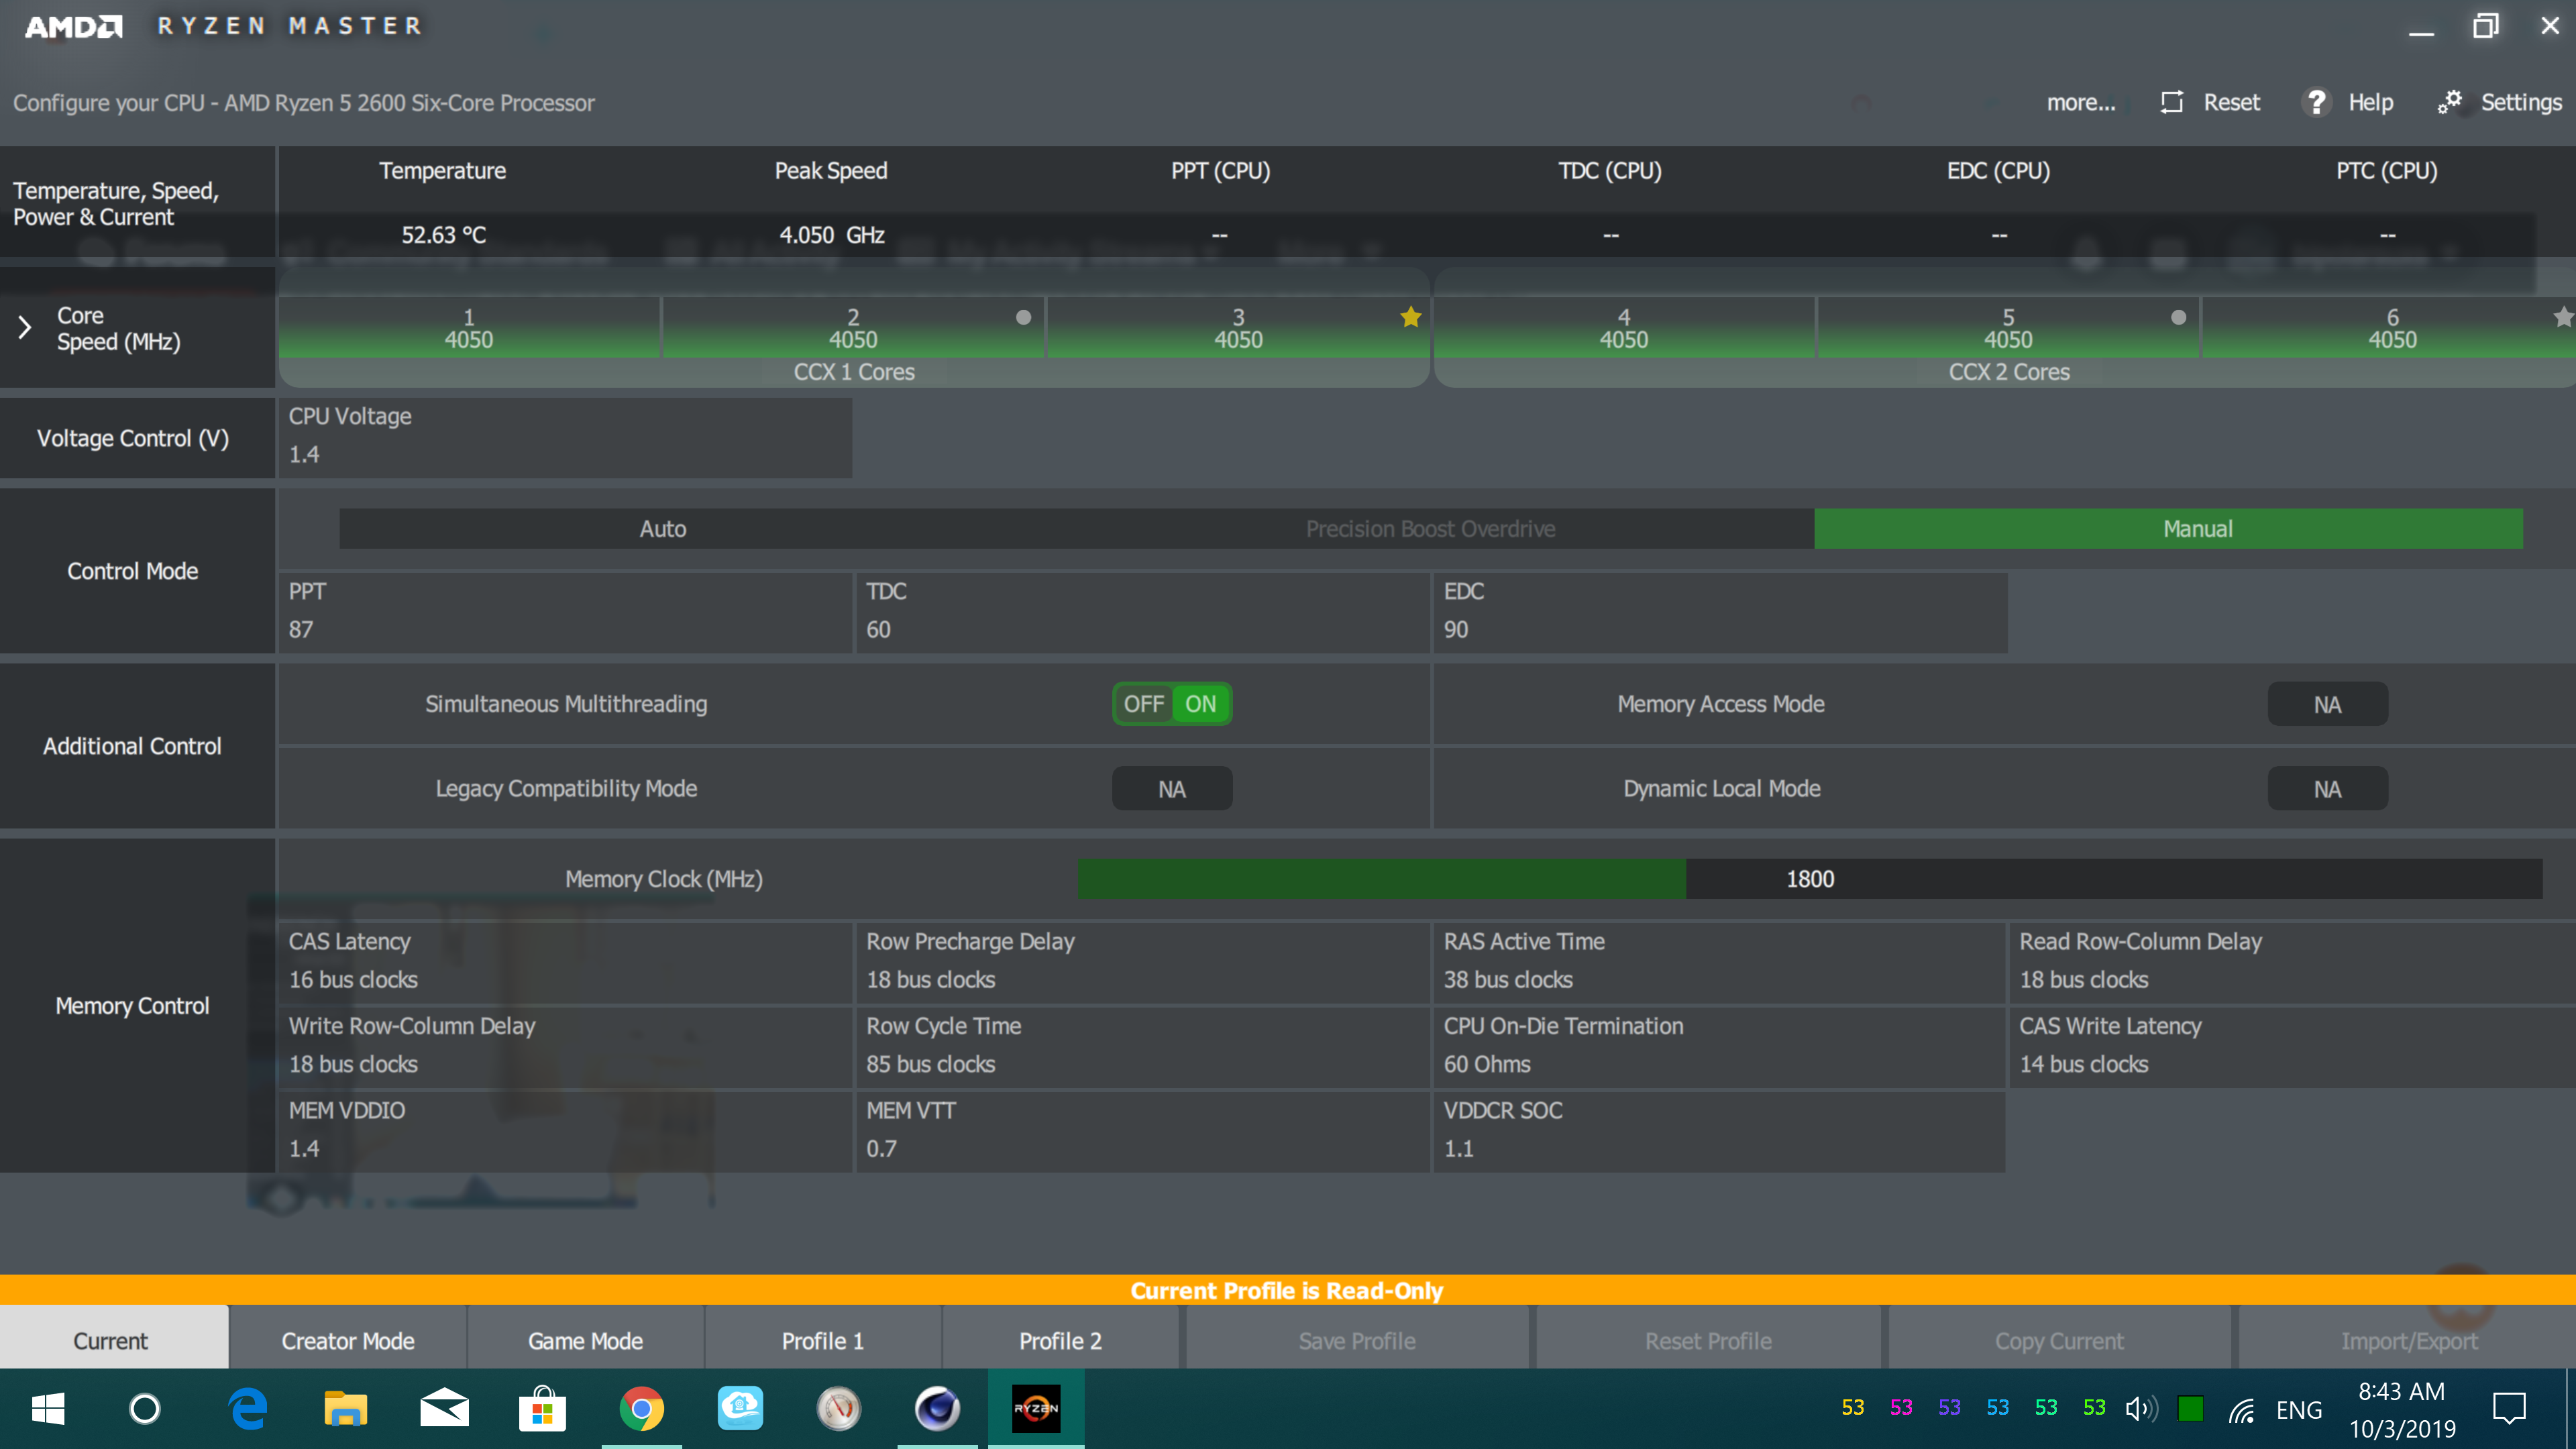Click the gold star on core 3
Image resolution: width=2576 pixels, height=1449 pixels.
(x=1411, y=317)
